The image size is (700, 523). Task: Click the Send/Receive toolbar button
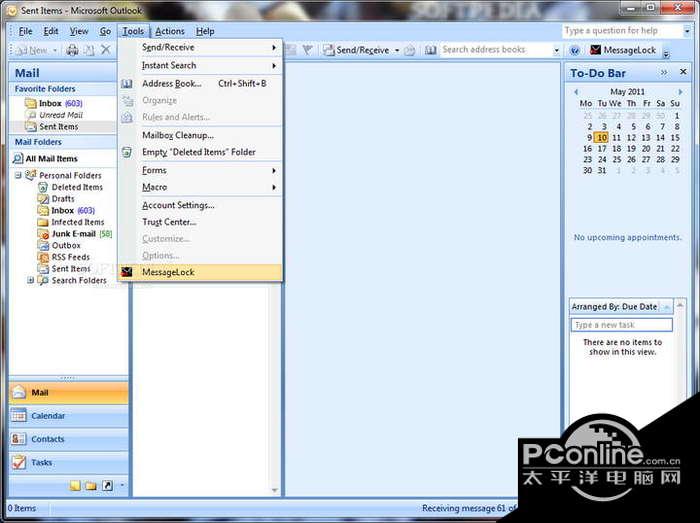click(357, 50)
